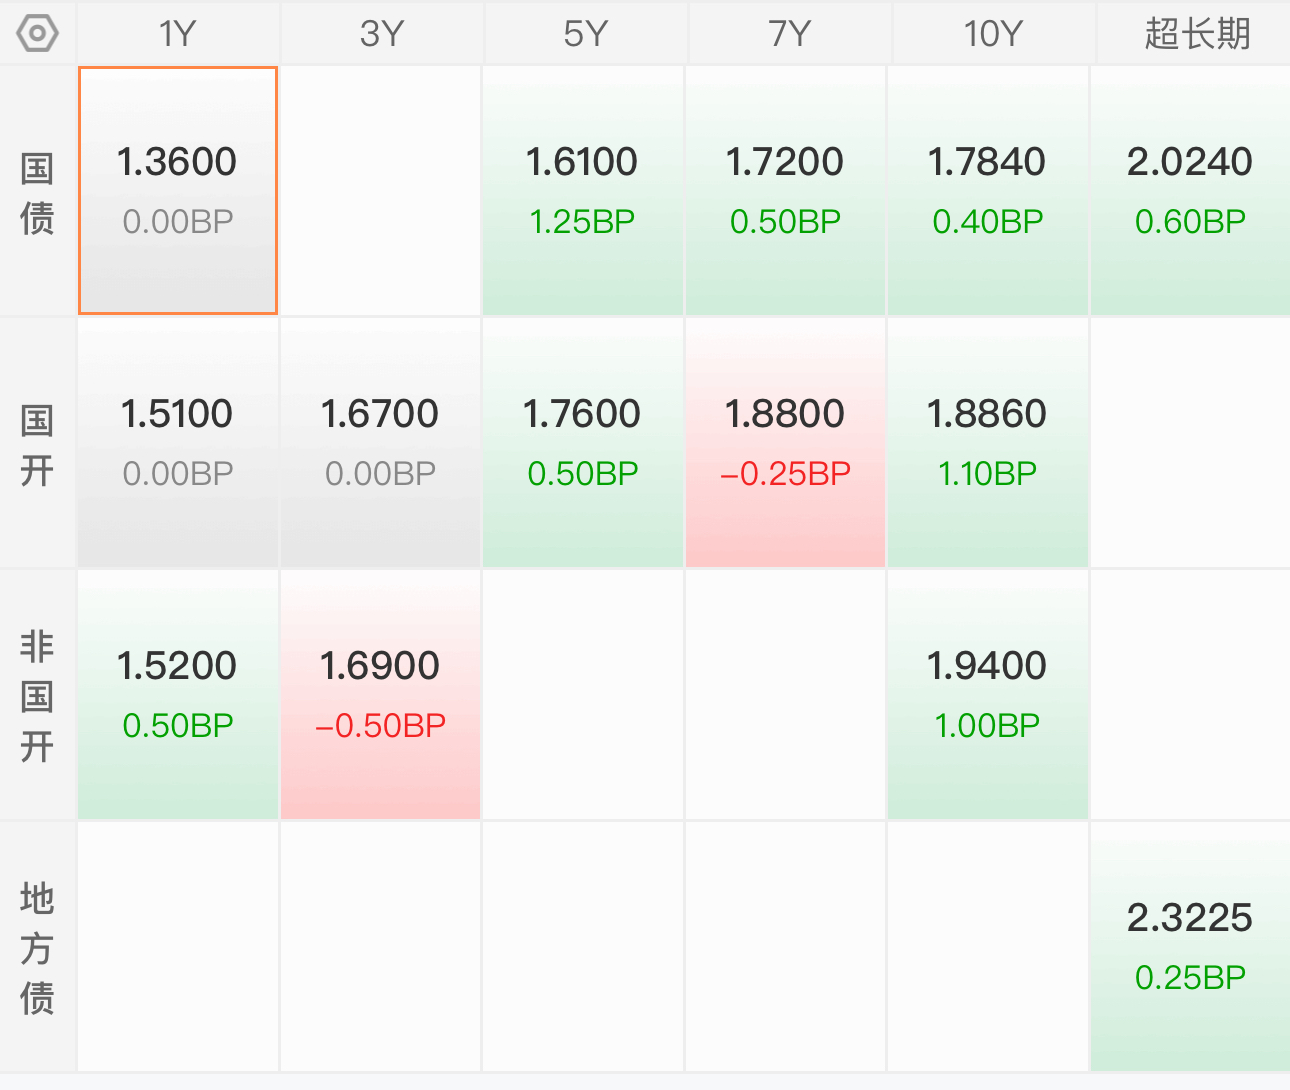
Task: Click the hexagon settings icon
Action: [37, 33]
